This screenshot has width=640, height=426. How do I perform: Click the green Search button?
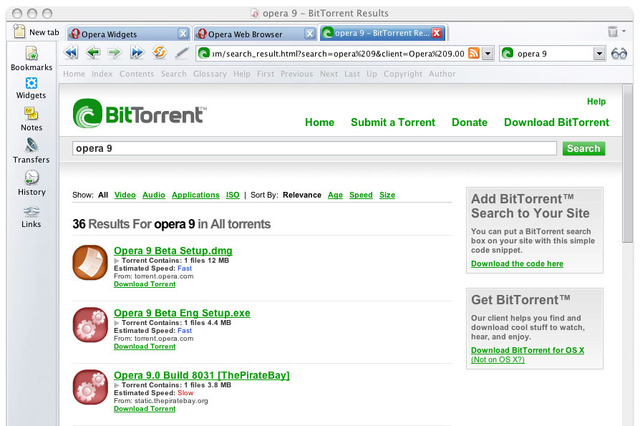[x=584, y=149]
